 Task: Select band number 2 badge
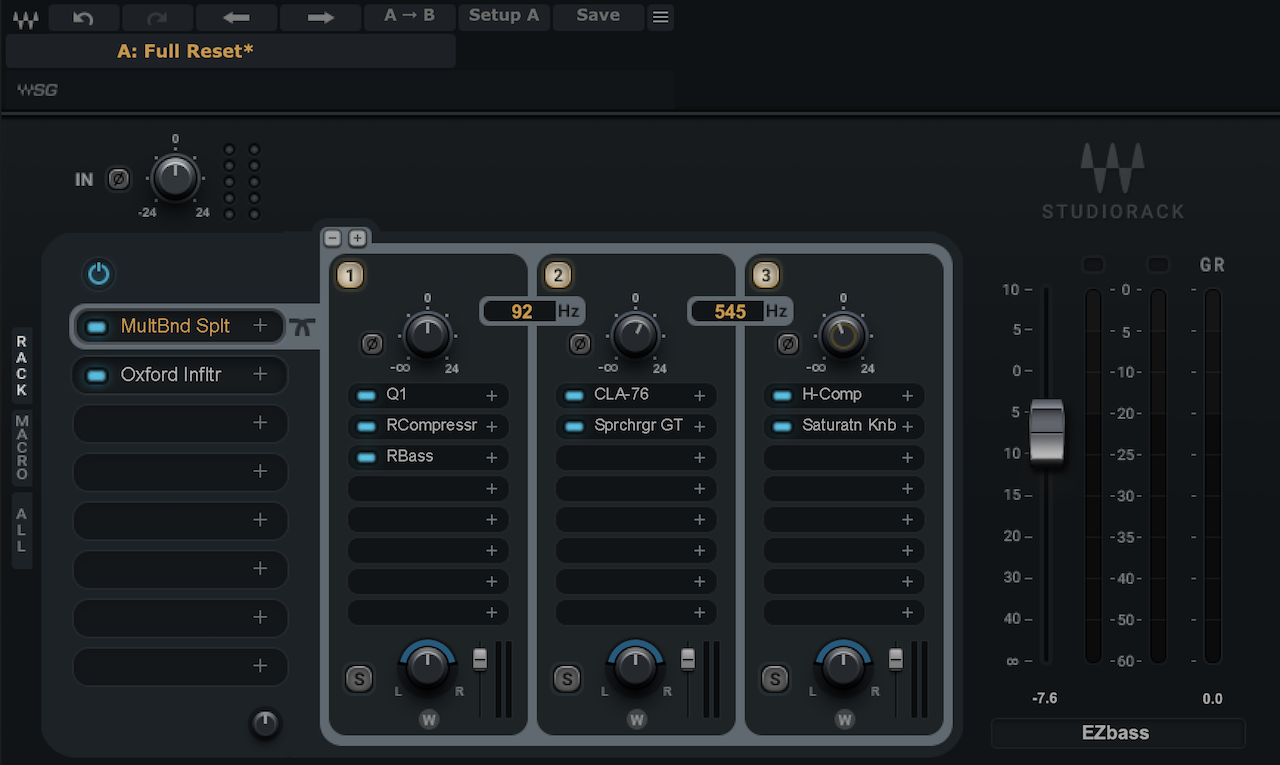click(x=558, y=275)
